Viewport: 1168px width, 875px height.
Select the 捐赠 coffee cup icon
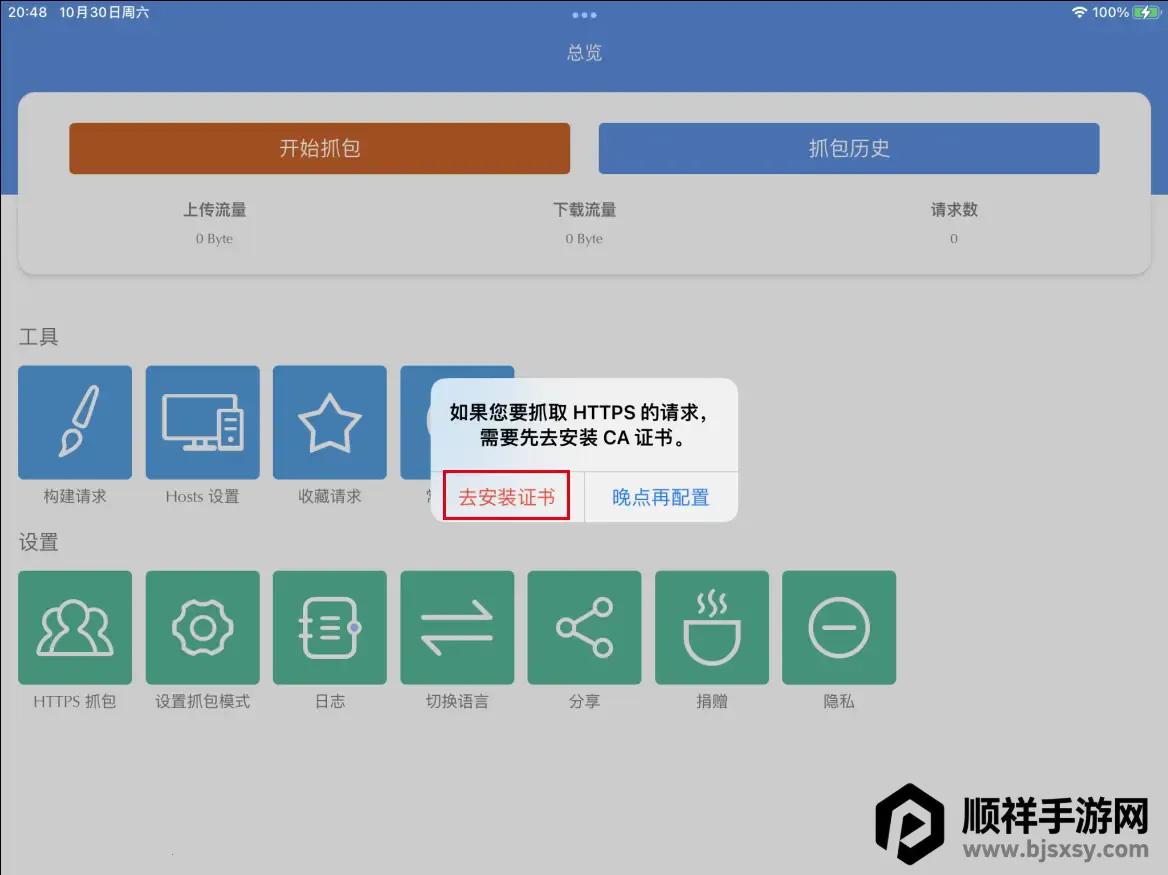click(712, 627)
